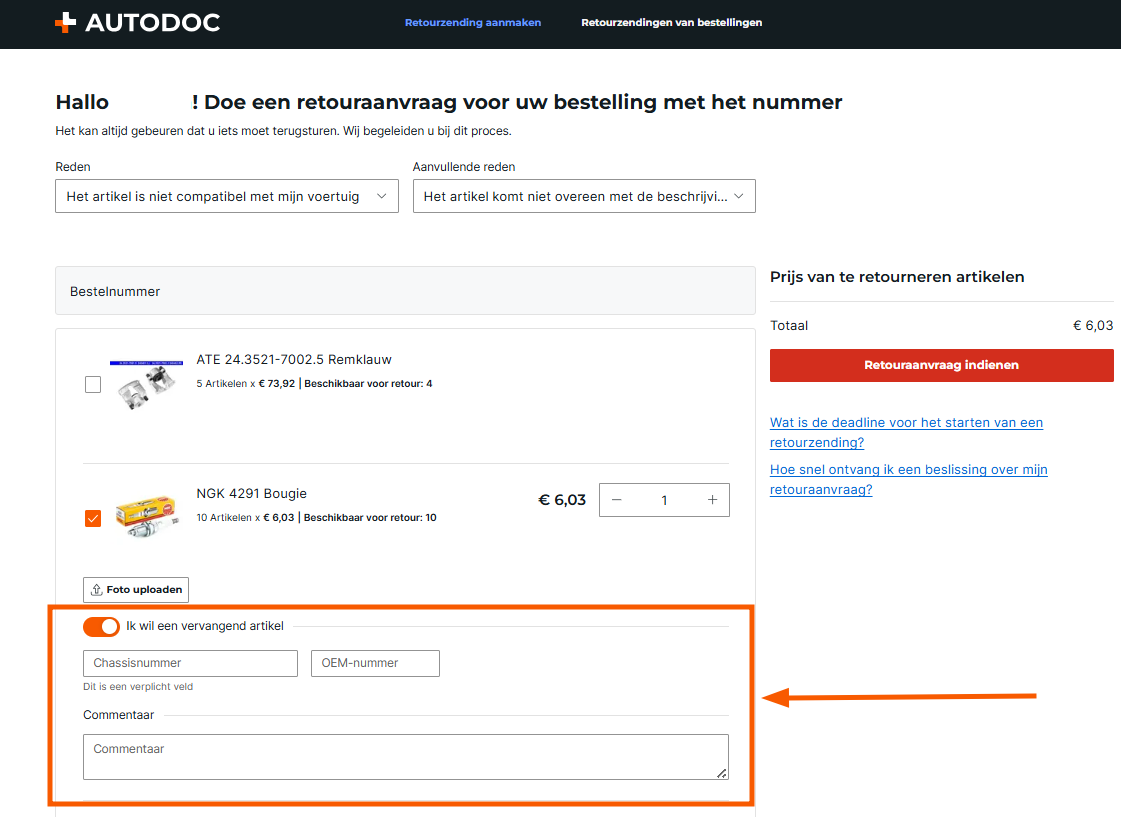
Task: Check the ATE Remklauw checkbox
Action: click(x=93, y=384)
